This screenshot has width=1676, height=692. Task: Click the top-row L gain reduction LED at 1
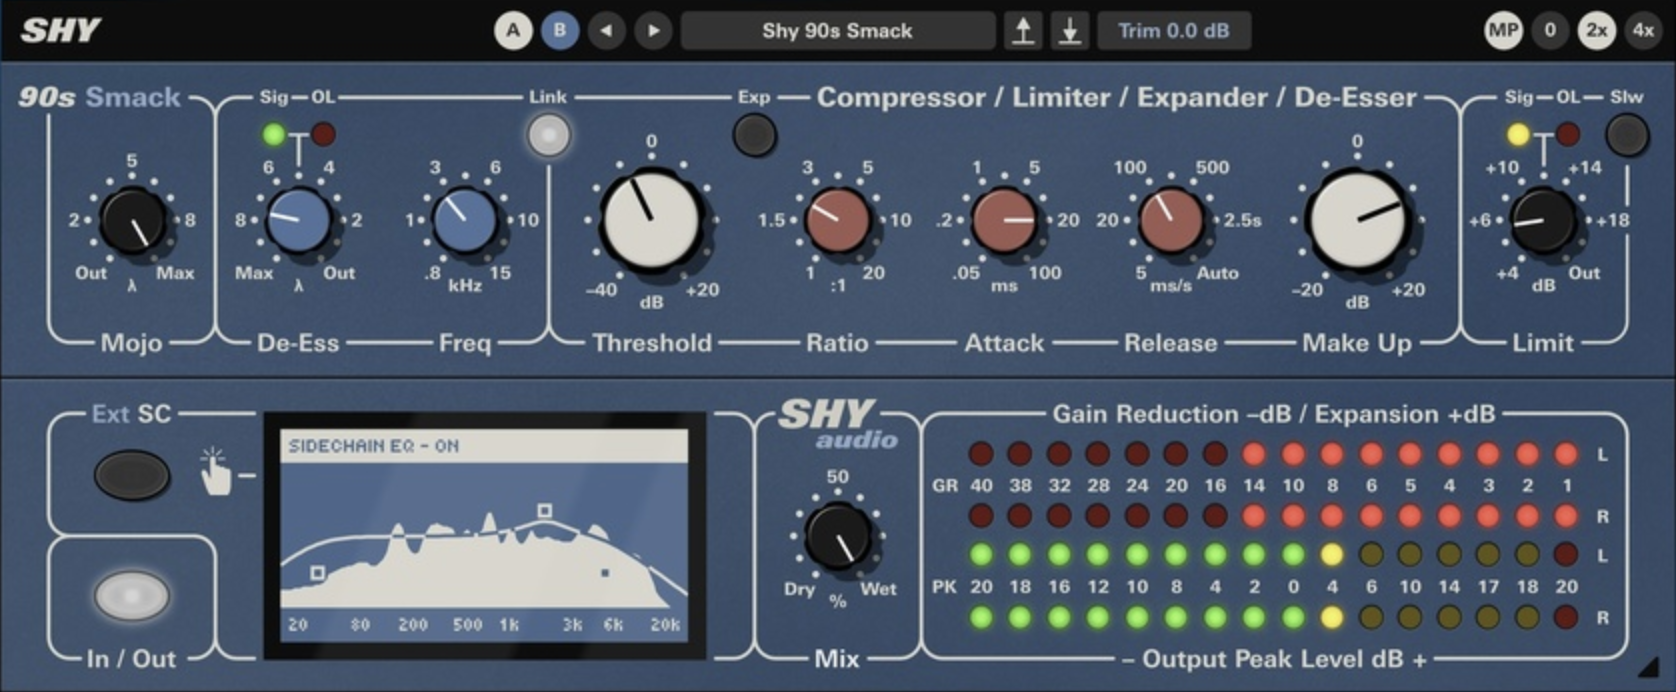click(x=1566, y=455)
